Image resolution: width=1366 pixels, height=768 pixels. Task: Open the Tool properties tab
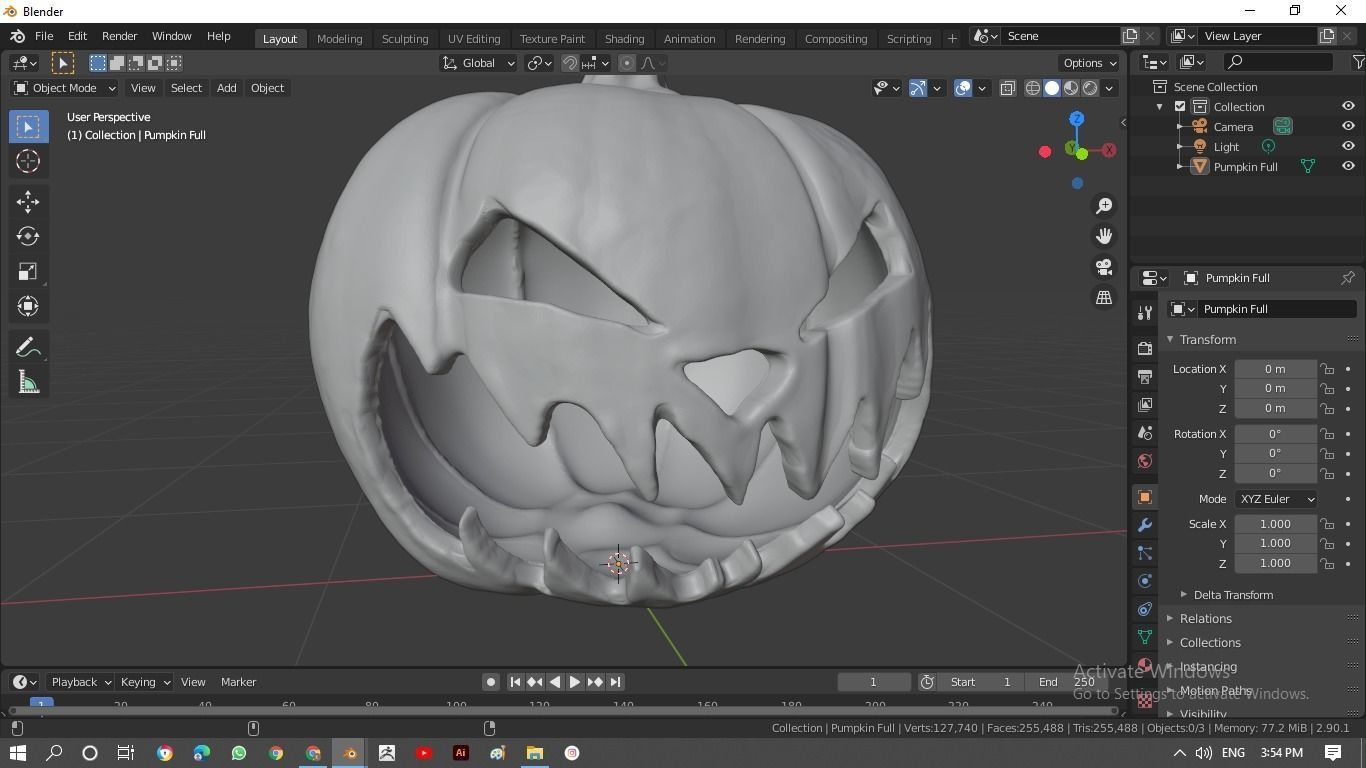click(1145, 313)
